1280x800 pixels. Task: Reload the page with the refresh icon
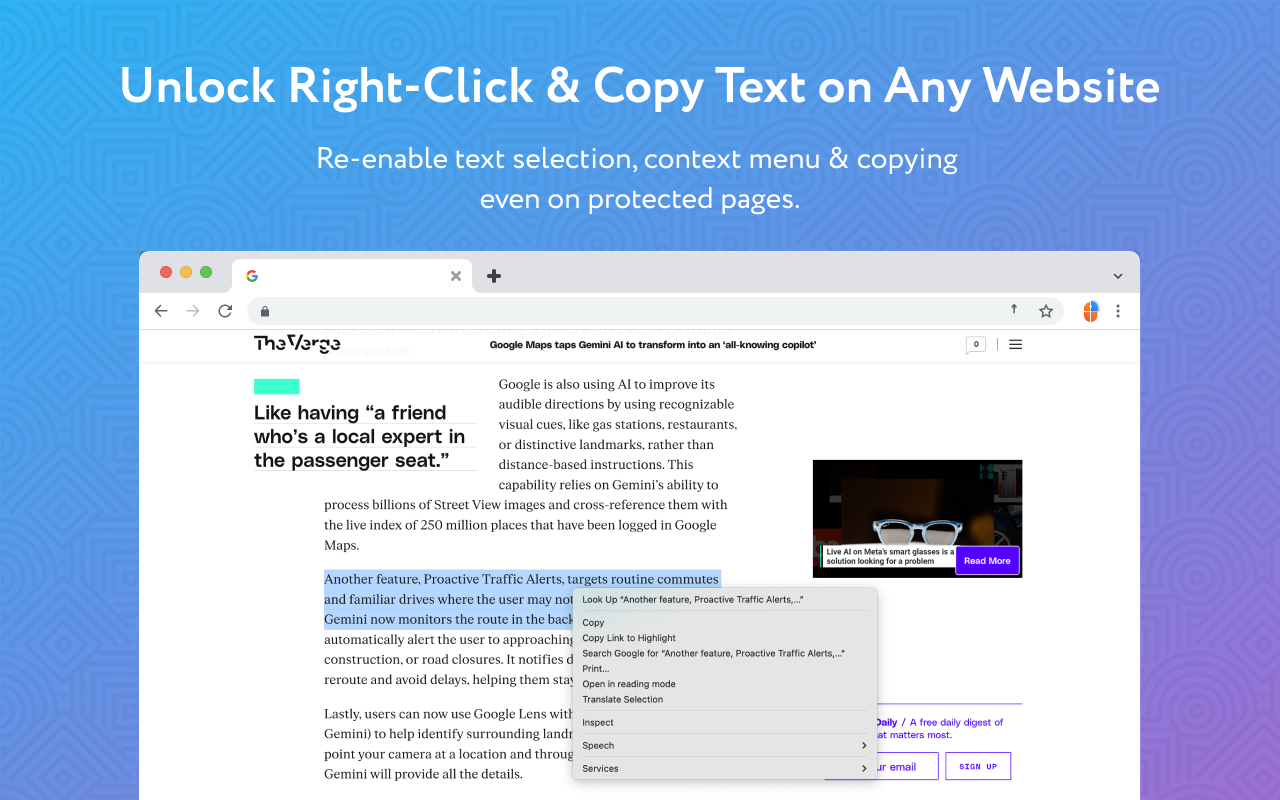(225, 311)
